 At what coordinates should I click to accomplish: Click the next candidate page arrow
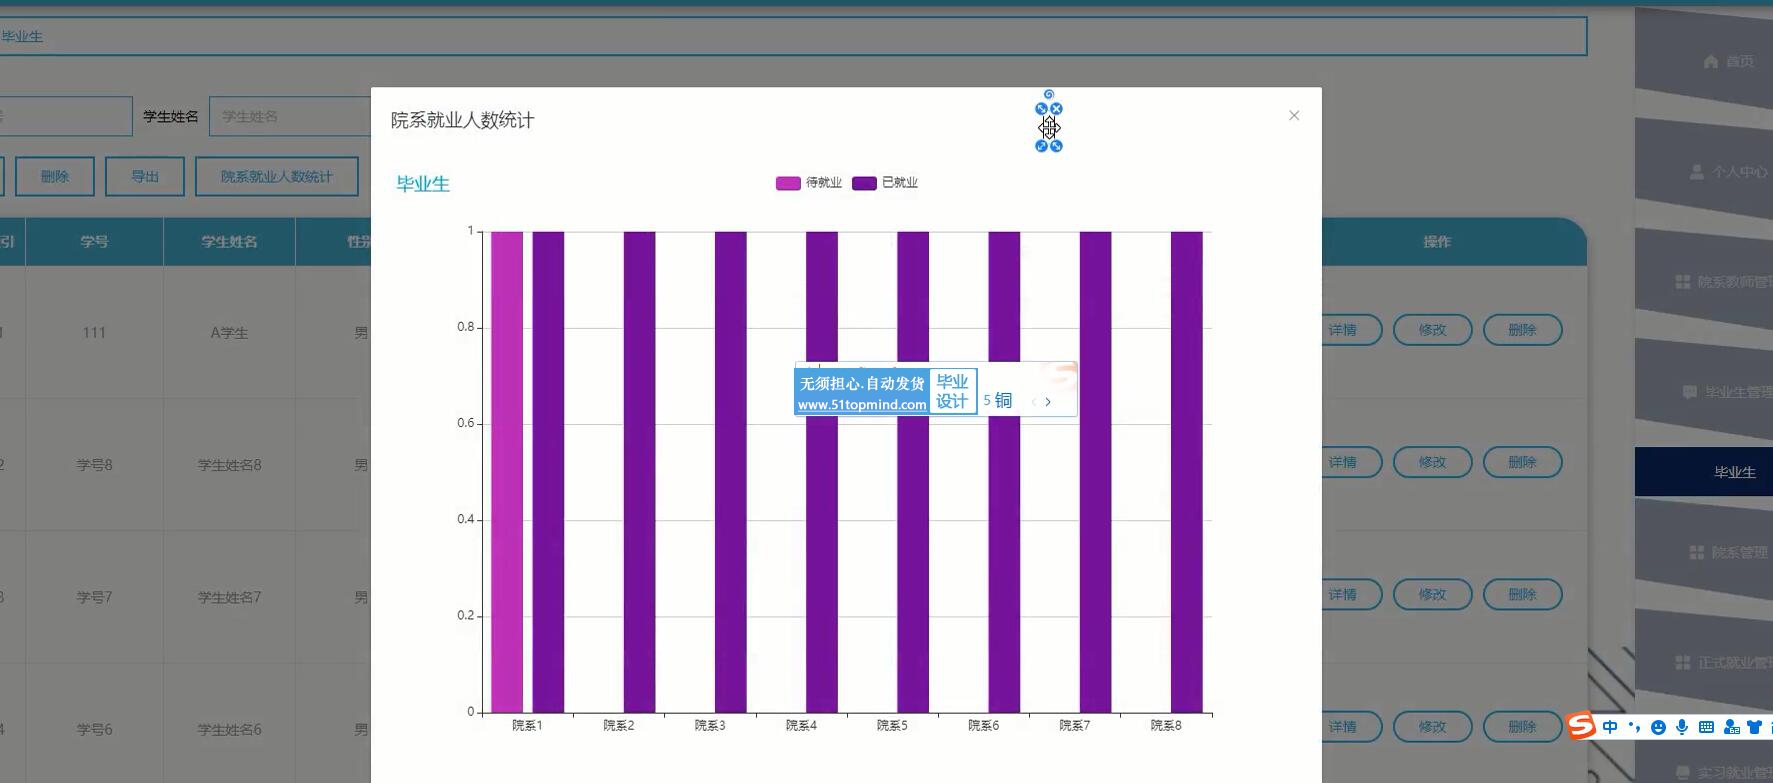click(1048, 402)
